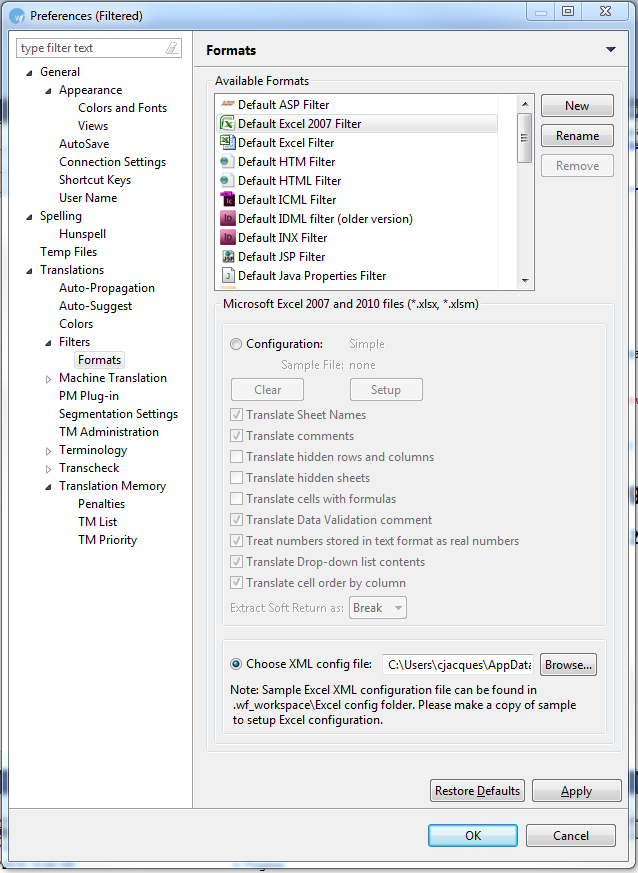Click the Available Formats list scrollbar
Screen dimensions: 638x873
point(524,190)
